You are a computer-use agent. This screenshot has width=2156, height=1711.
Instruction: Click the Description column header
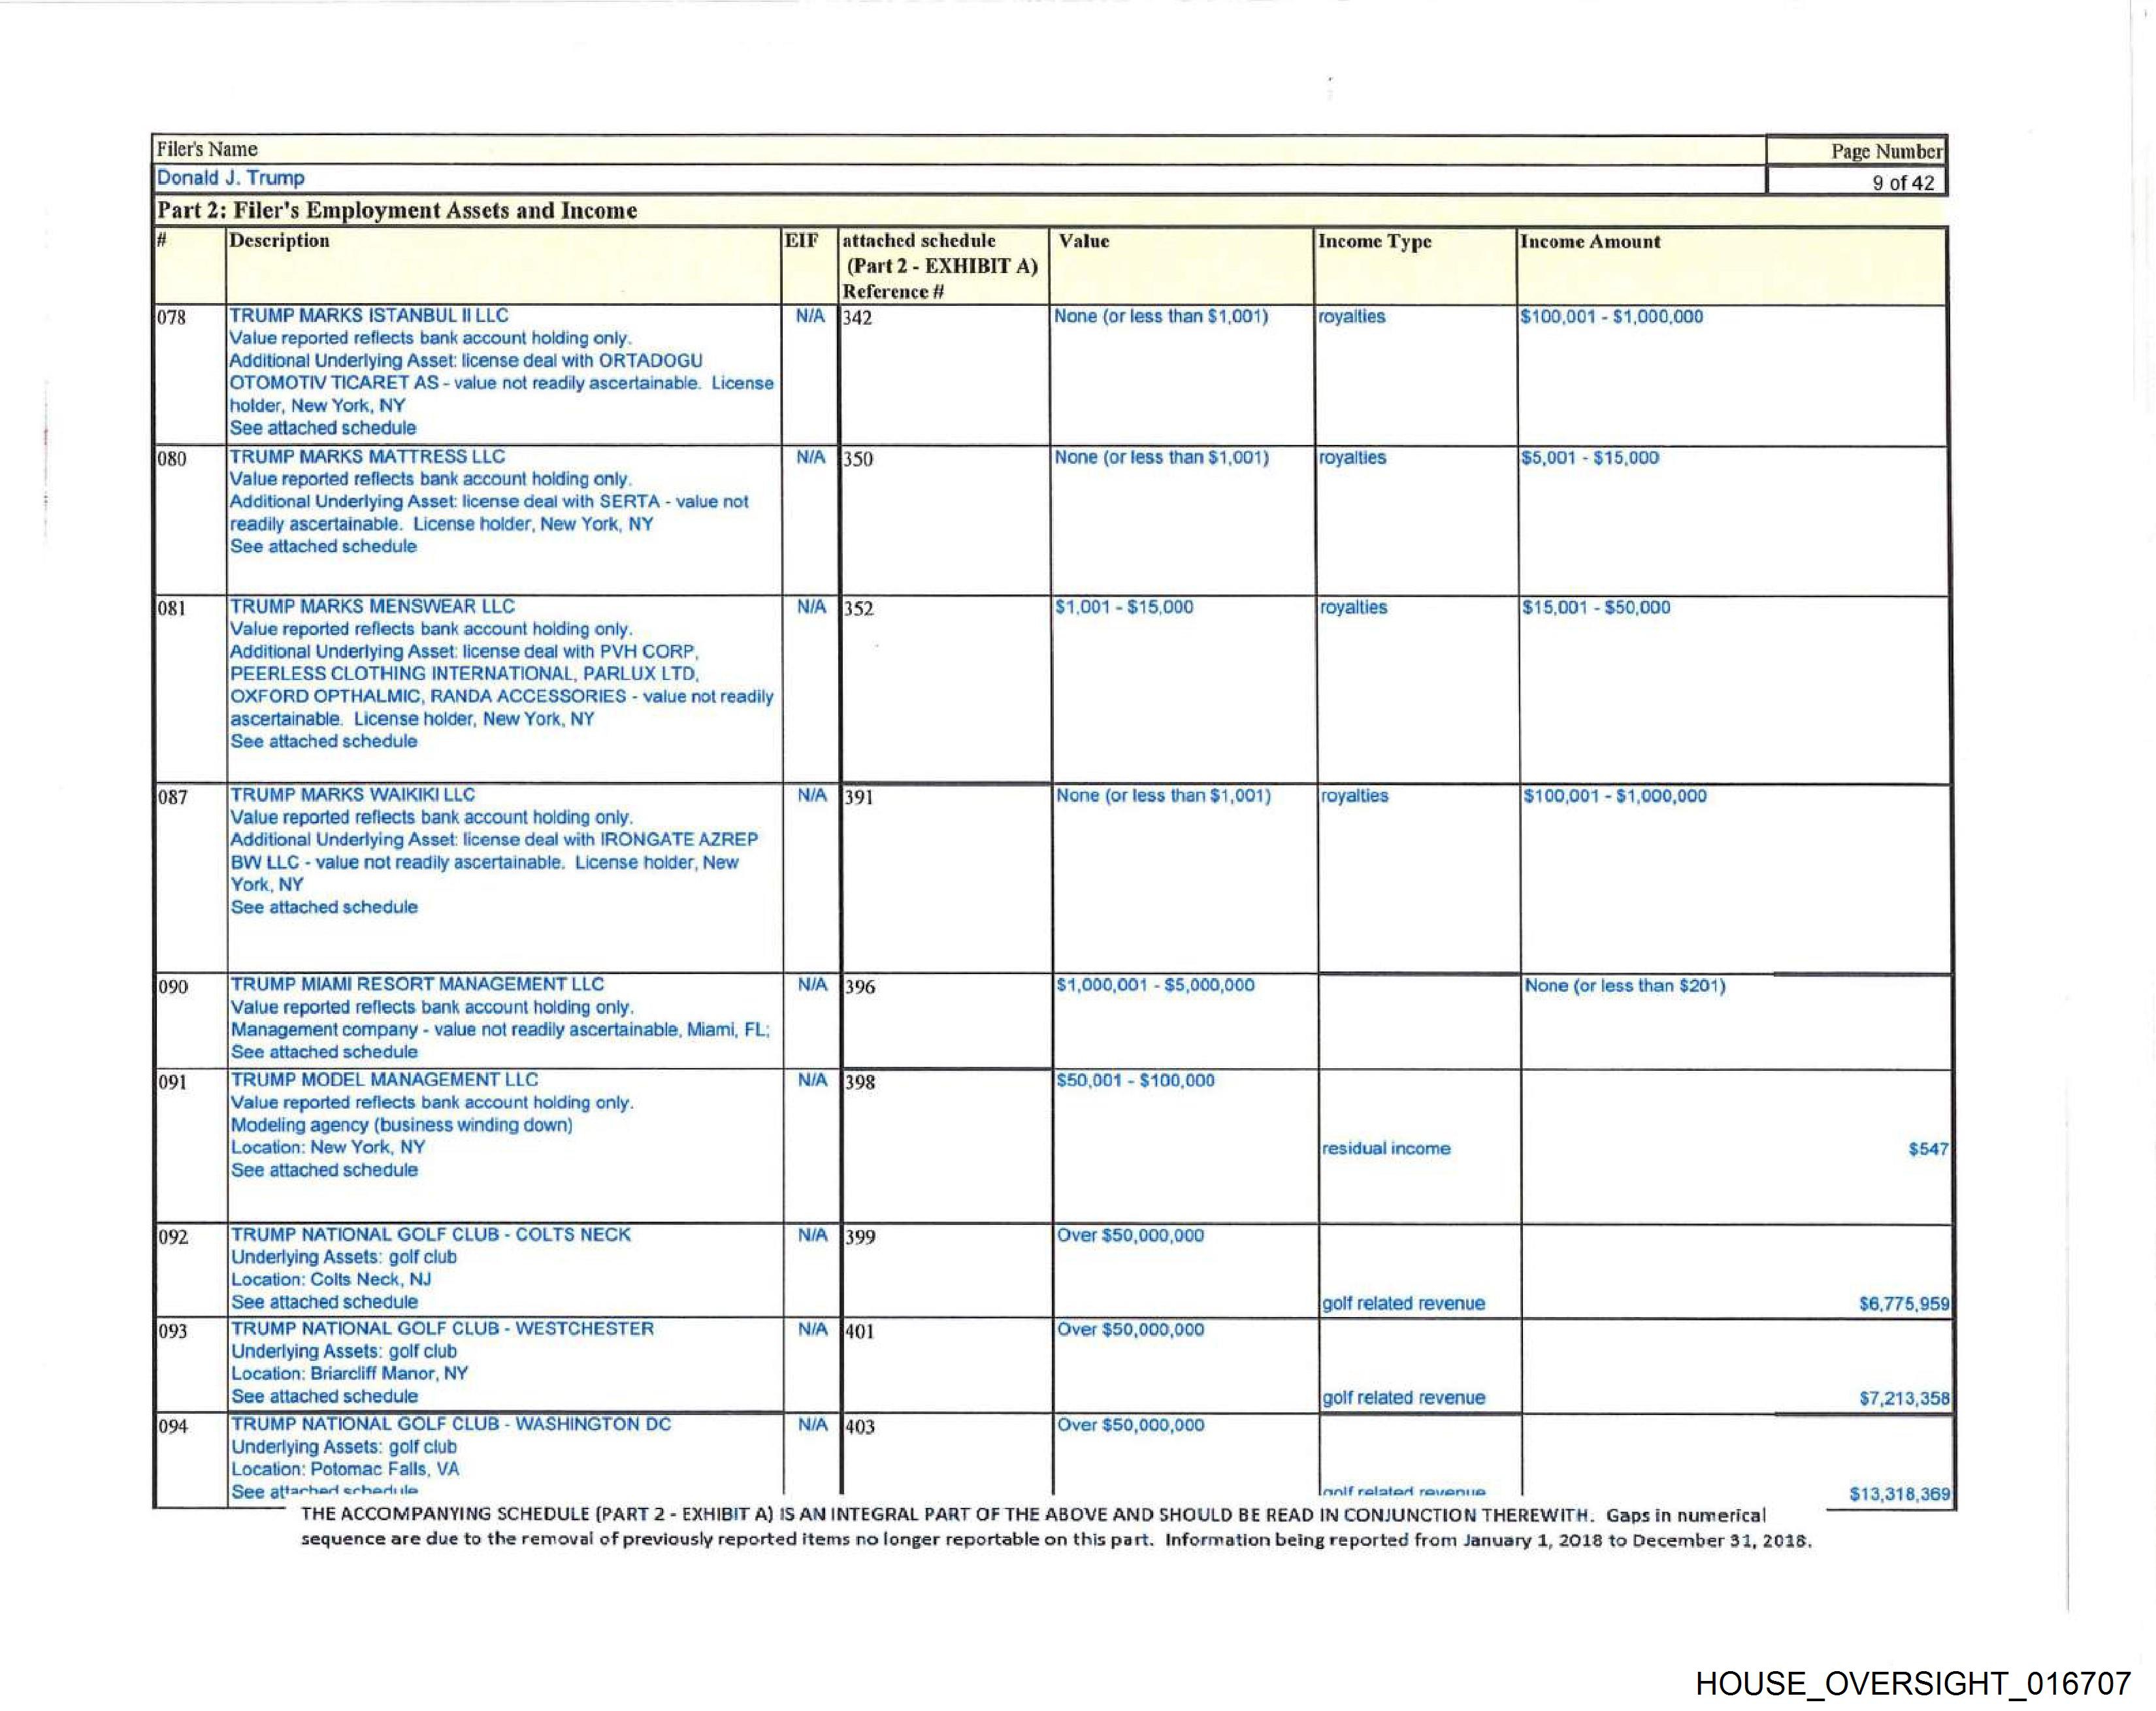[x=279, y=241]
